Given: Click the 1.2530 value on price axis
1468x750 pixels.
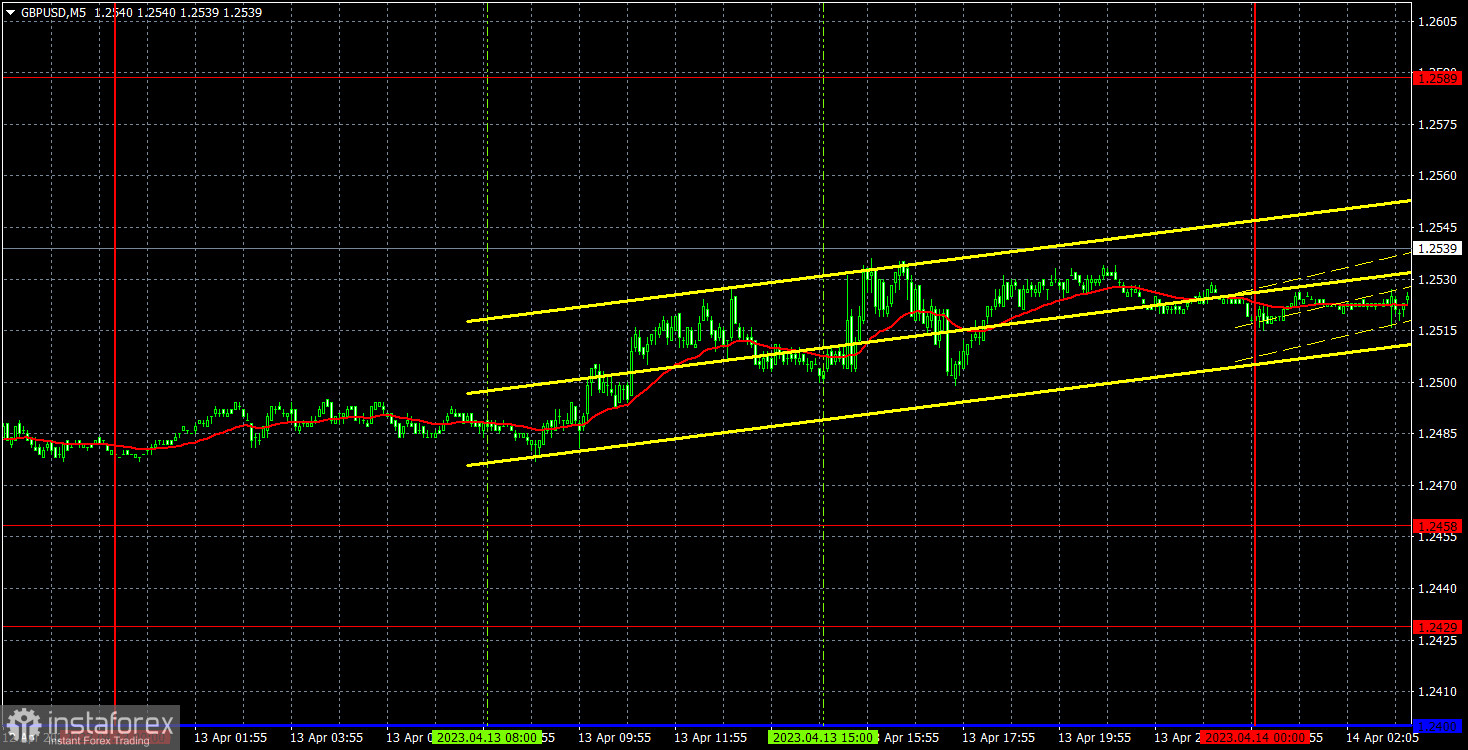Looking at the screenshot, I should pyautogui.click(x=1436, y=280).
